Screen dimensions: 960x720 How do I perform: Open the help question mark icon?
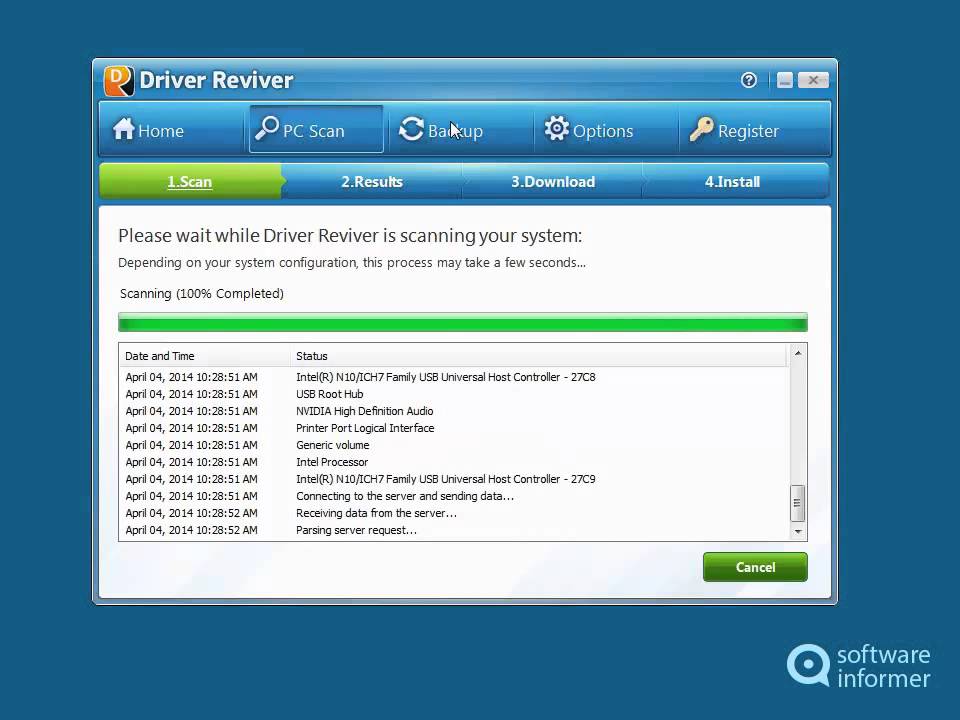click(748, 80)
